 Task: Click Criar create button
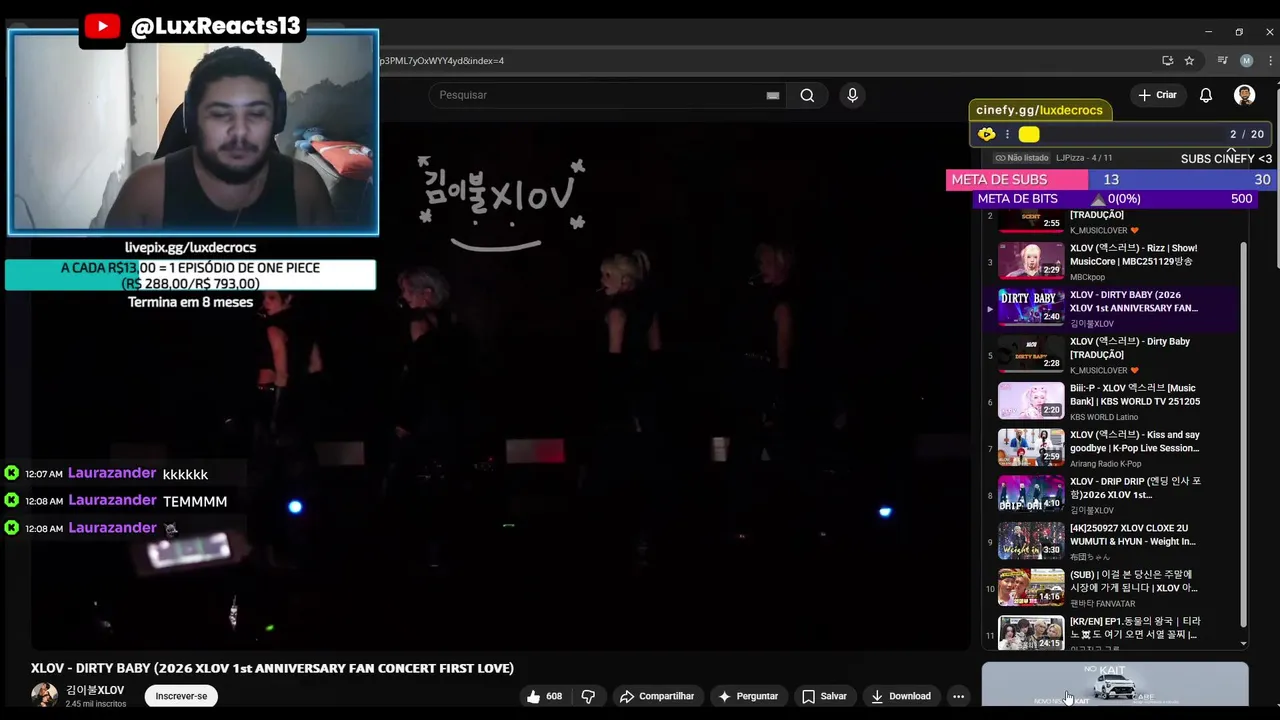(x=1157, y=95)
